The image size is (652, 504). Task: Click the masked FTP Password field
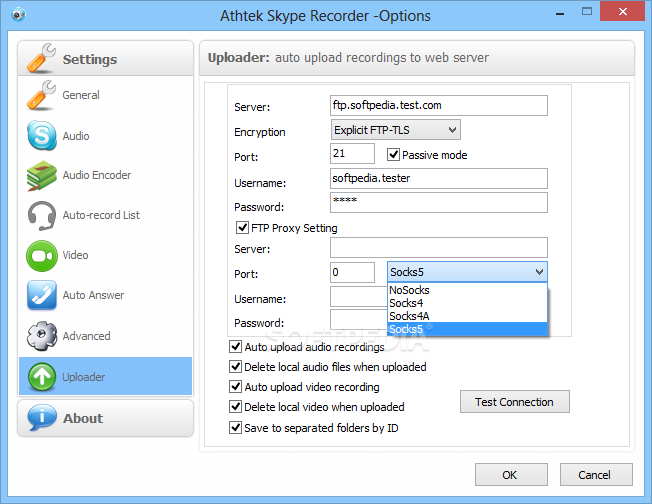(439, 203)
